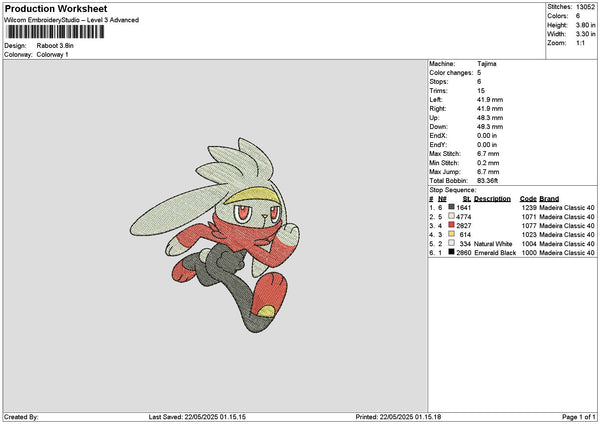
Task: Click the Description column header
Action: pyautogui.click(x=492, y=199)
